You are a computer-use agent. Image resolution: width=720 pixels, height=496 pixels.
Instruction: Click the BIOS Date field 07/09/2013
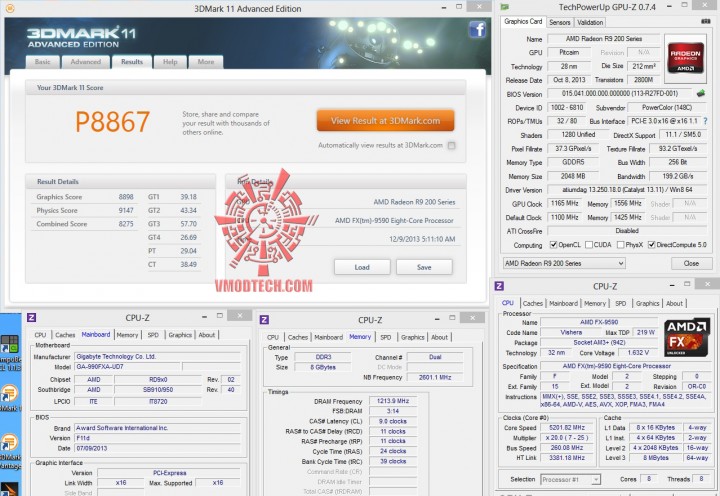tap(157, 448)
